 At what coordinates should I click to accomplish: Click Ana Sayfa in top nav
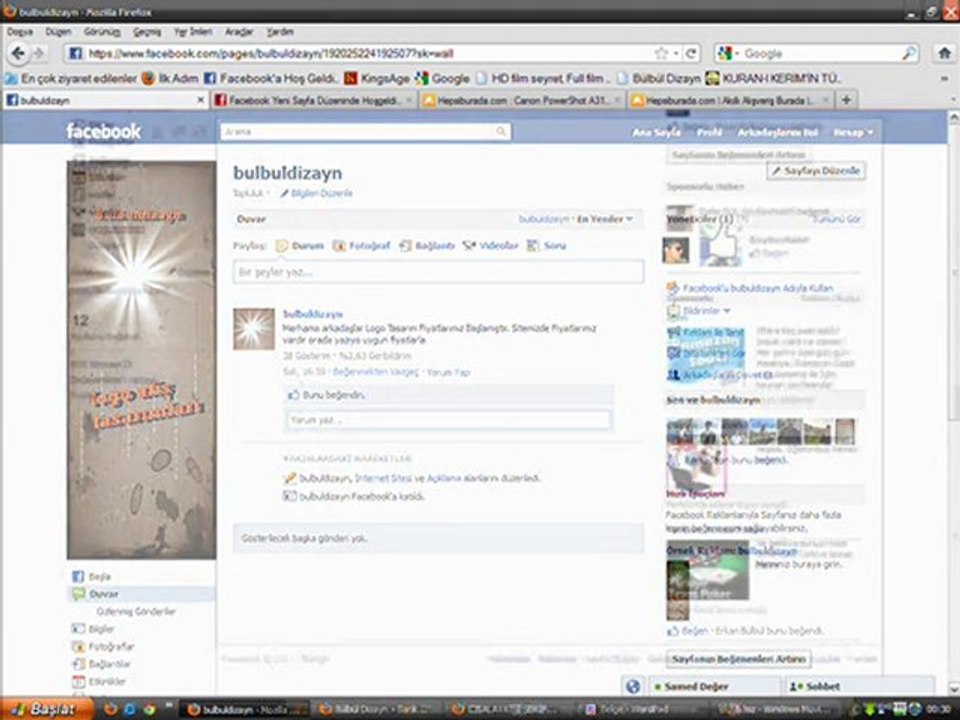click(x=656, y=132)
